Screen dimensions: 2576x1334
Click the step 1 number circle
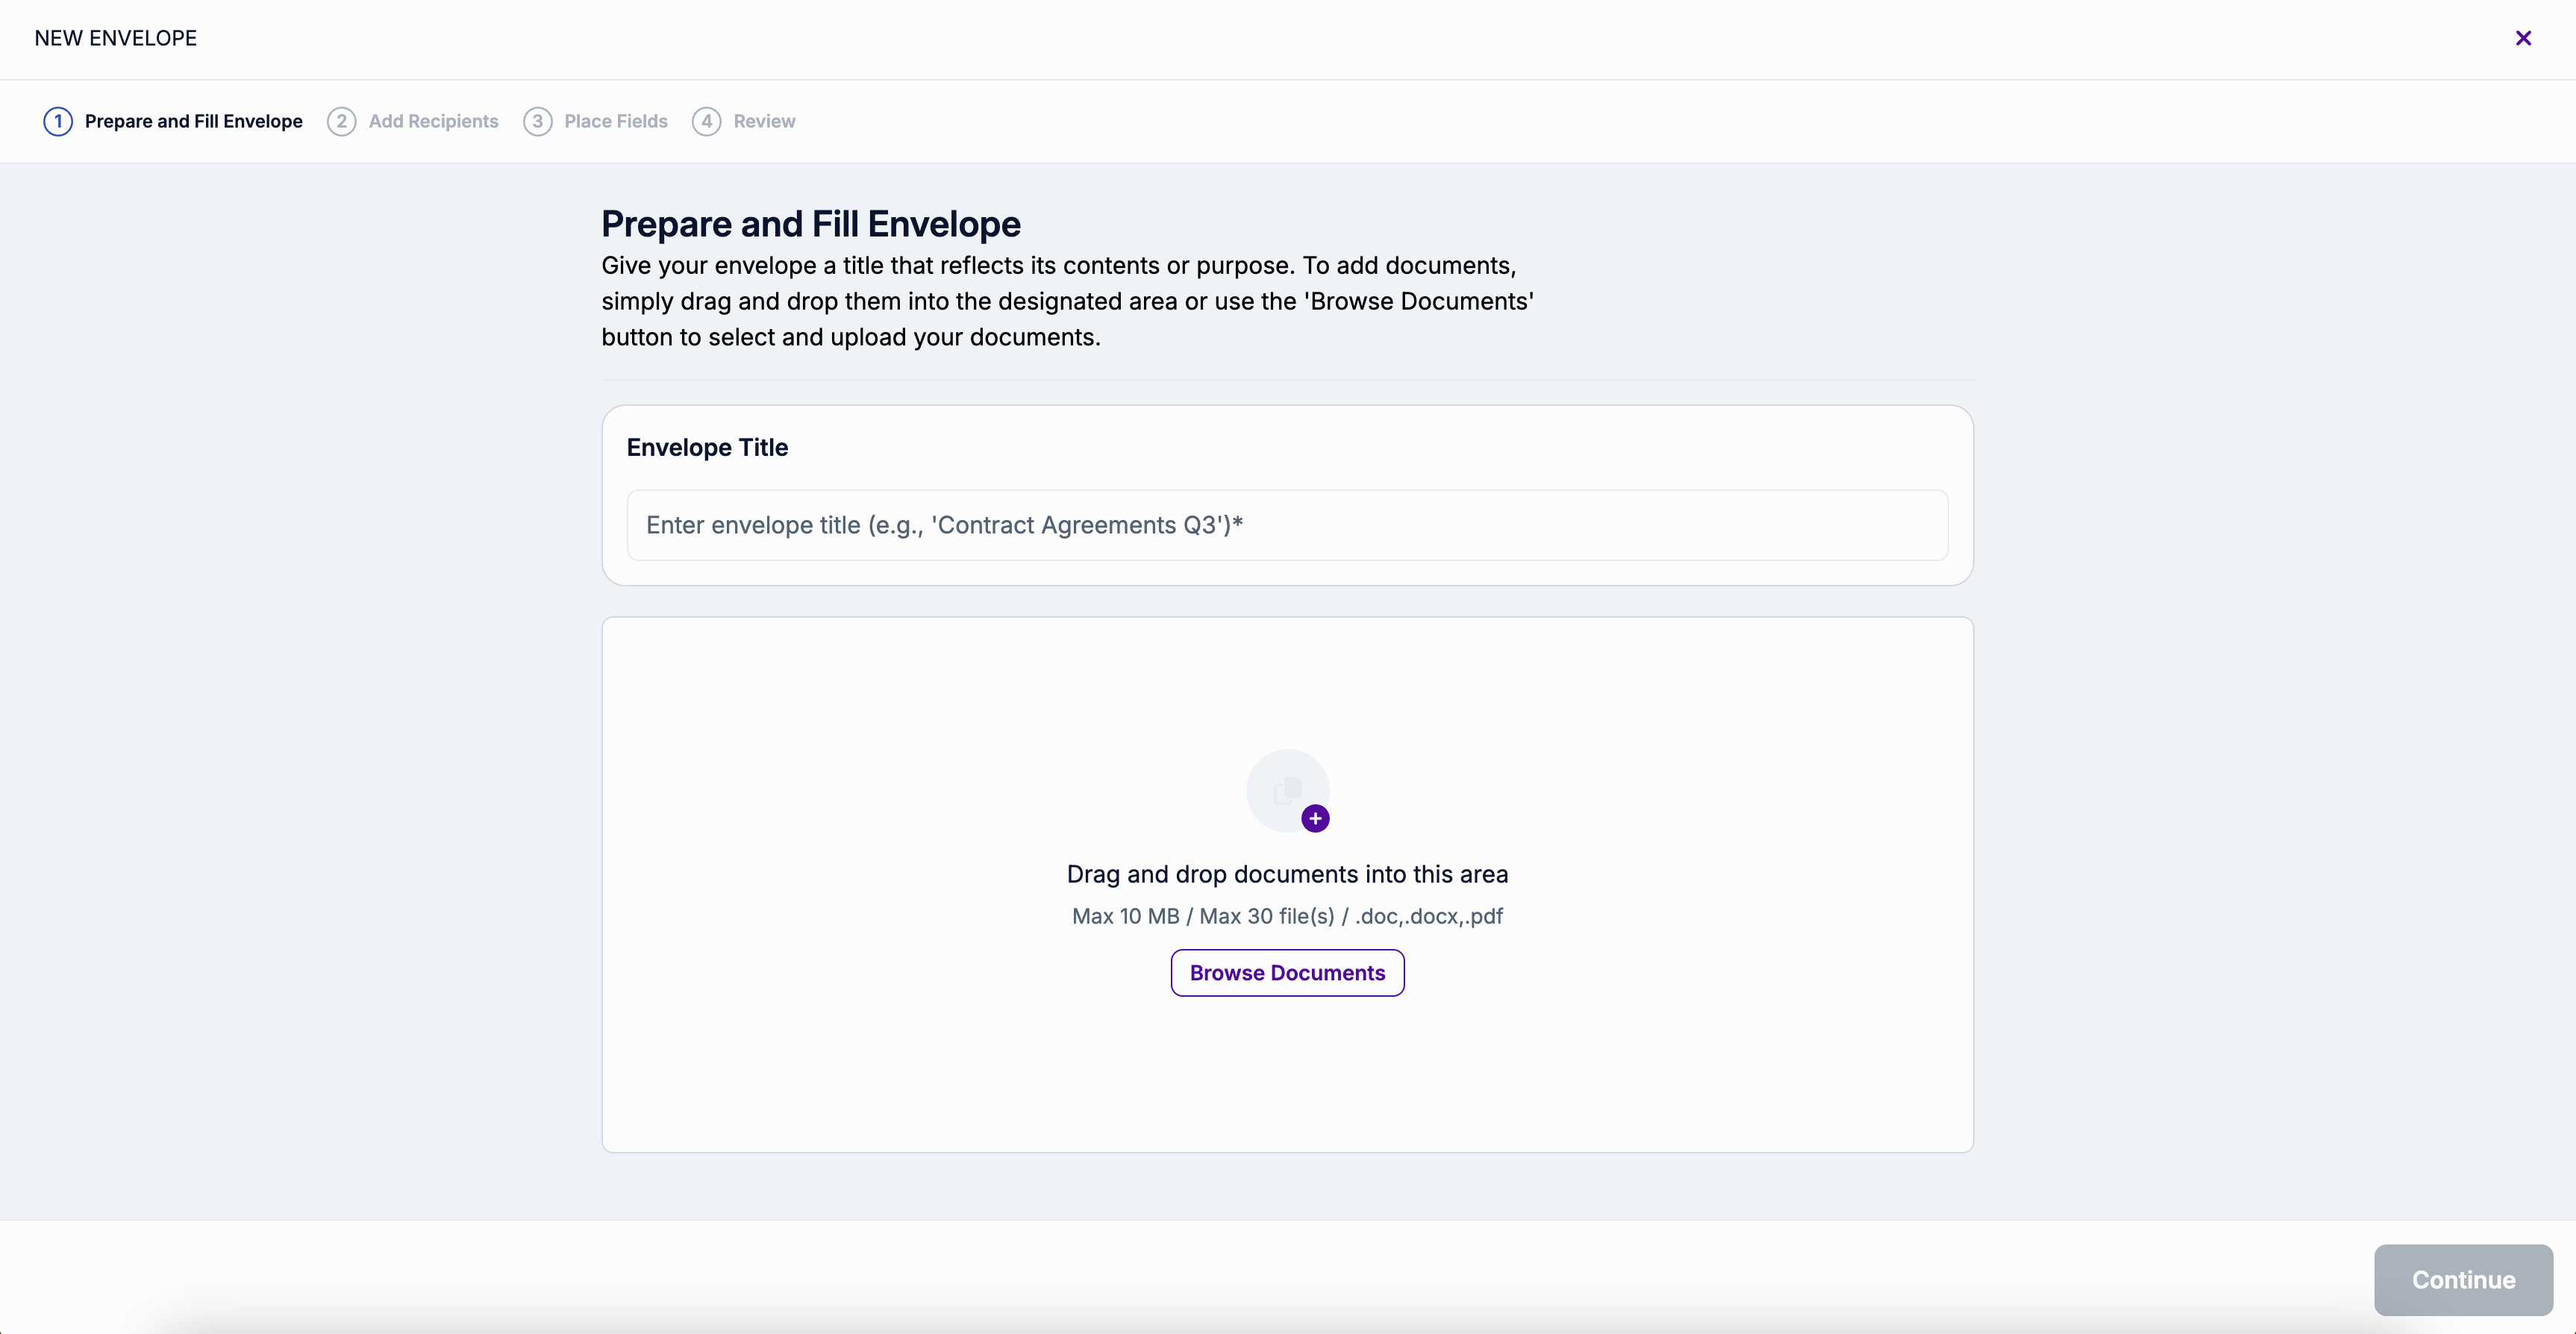58,121
